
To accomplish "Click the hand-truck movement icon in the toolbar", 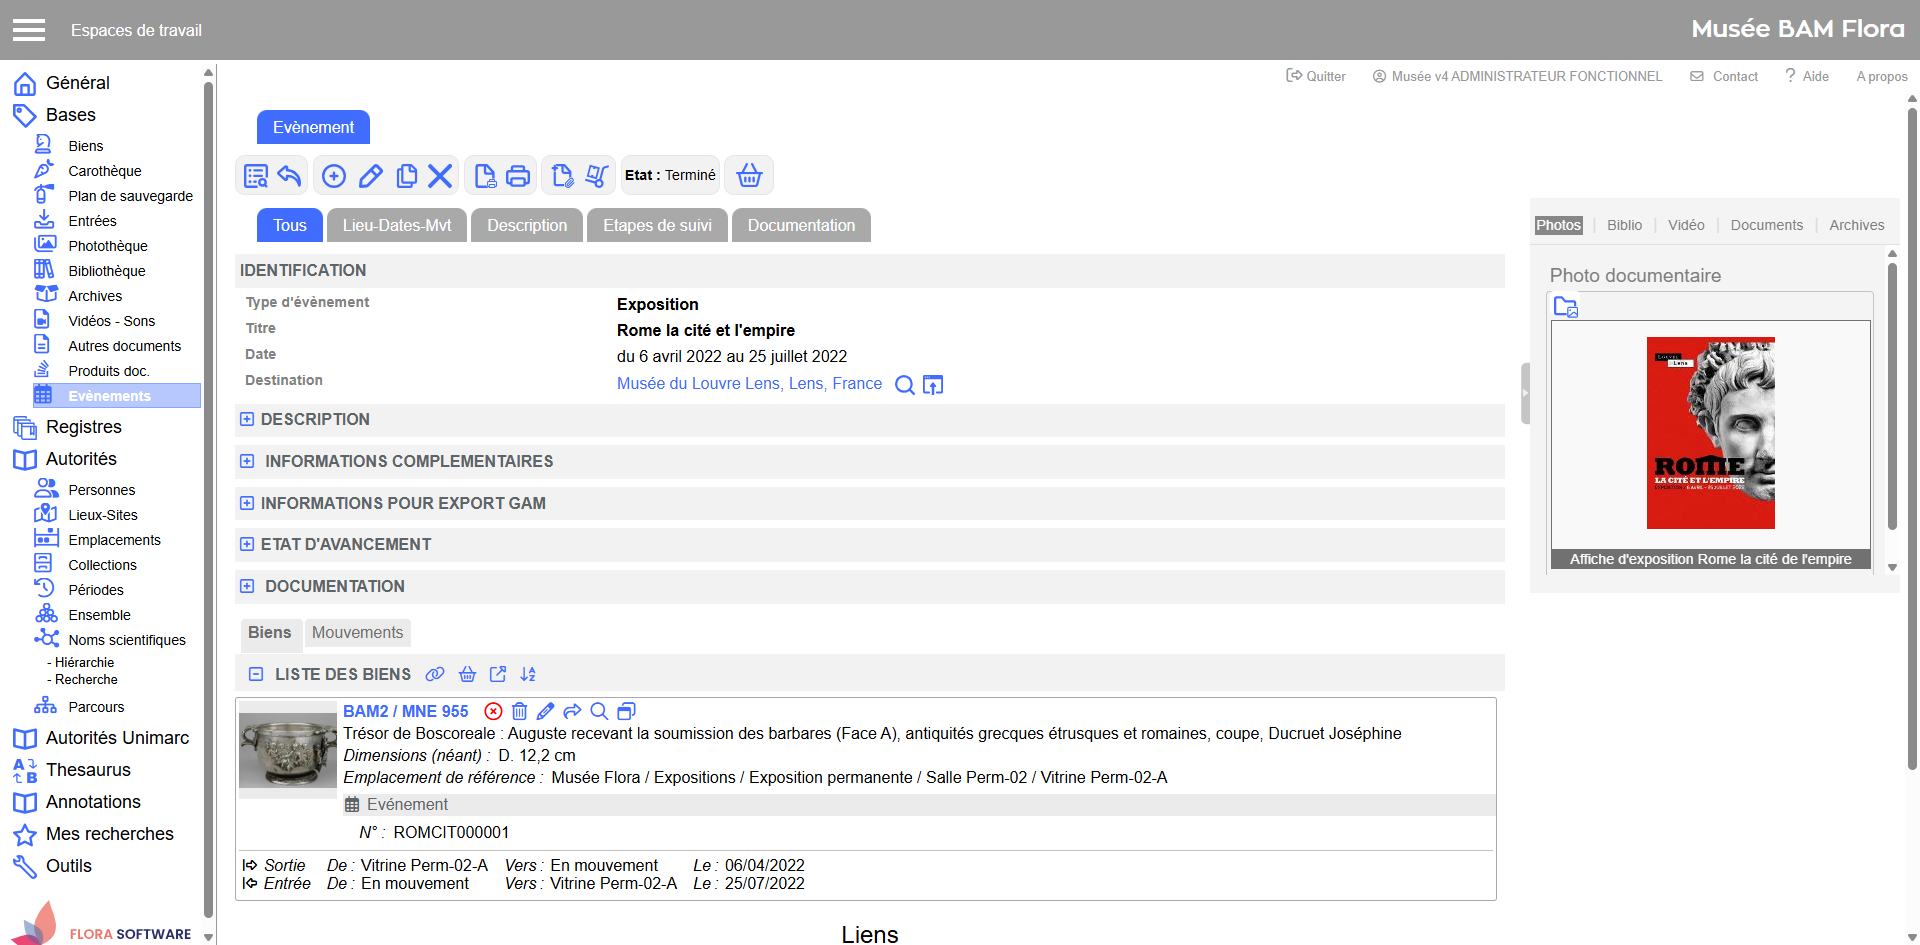I will tap(597, 176).
